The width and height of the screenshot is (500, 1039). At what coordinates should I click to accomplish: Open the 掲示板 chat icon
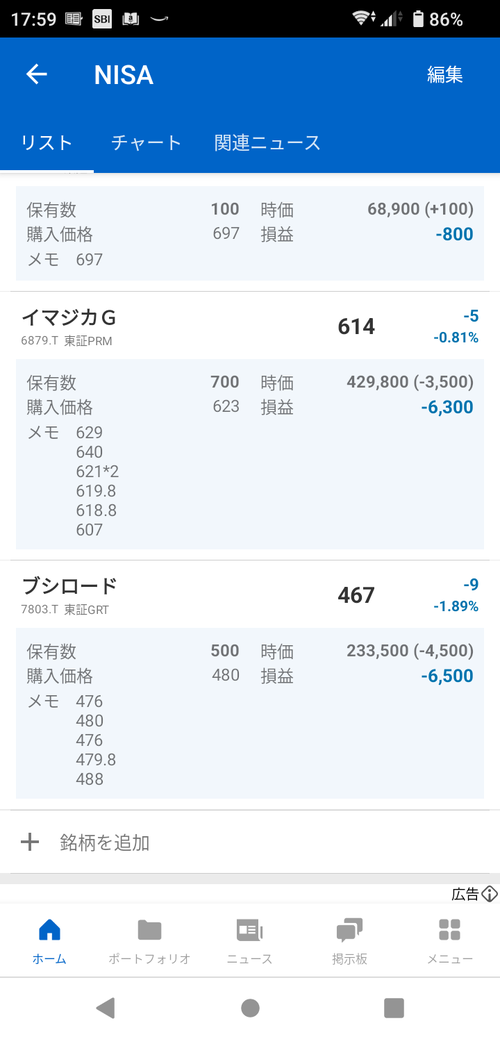[350, 930]
